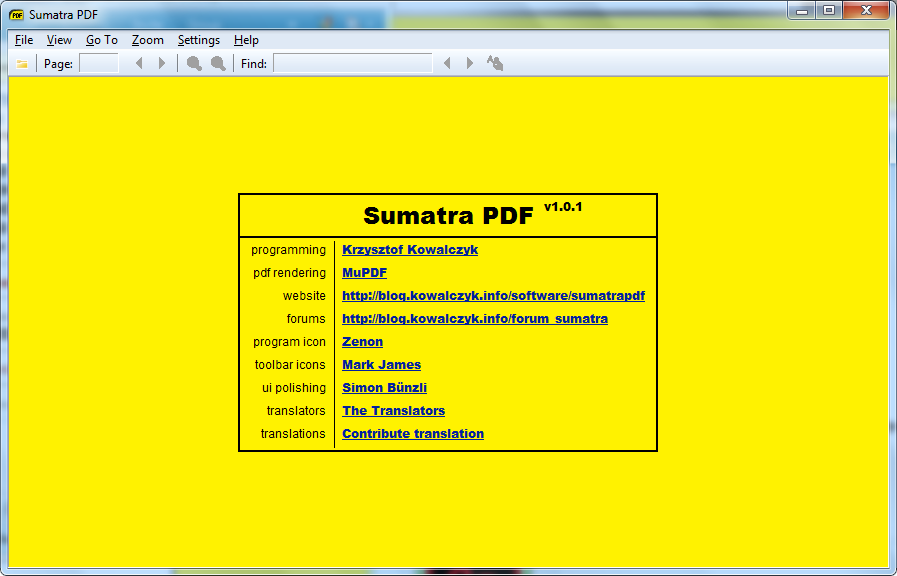Viewport: 897px width, 576px height.
Task: Go to next page arrow
Action: (x=162, y=63)
